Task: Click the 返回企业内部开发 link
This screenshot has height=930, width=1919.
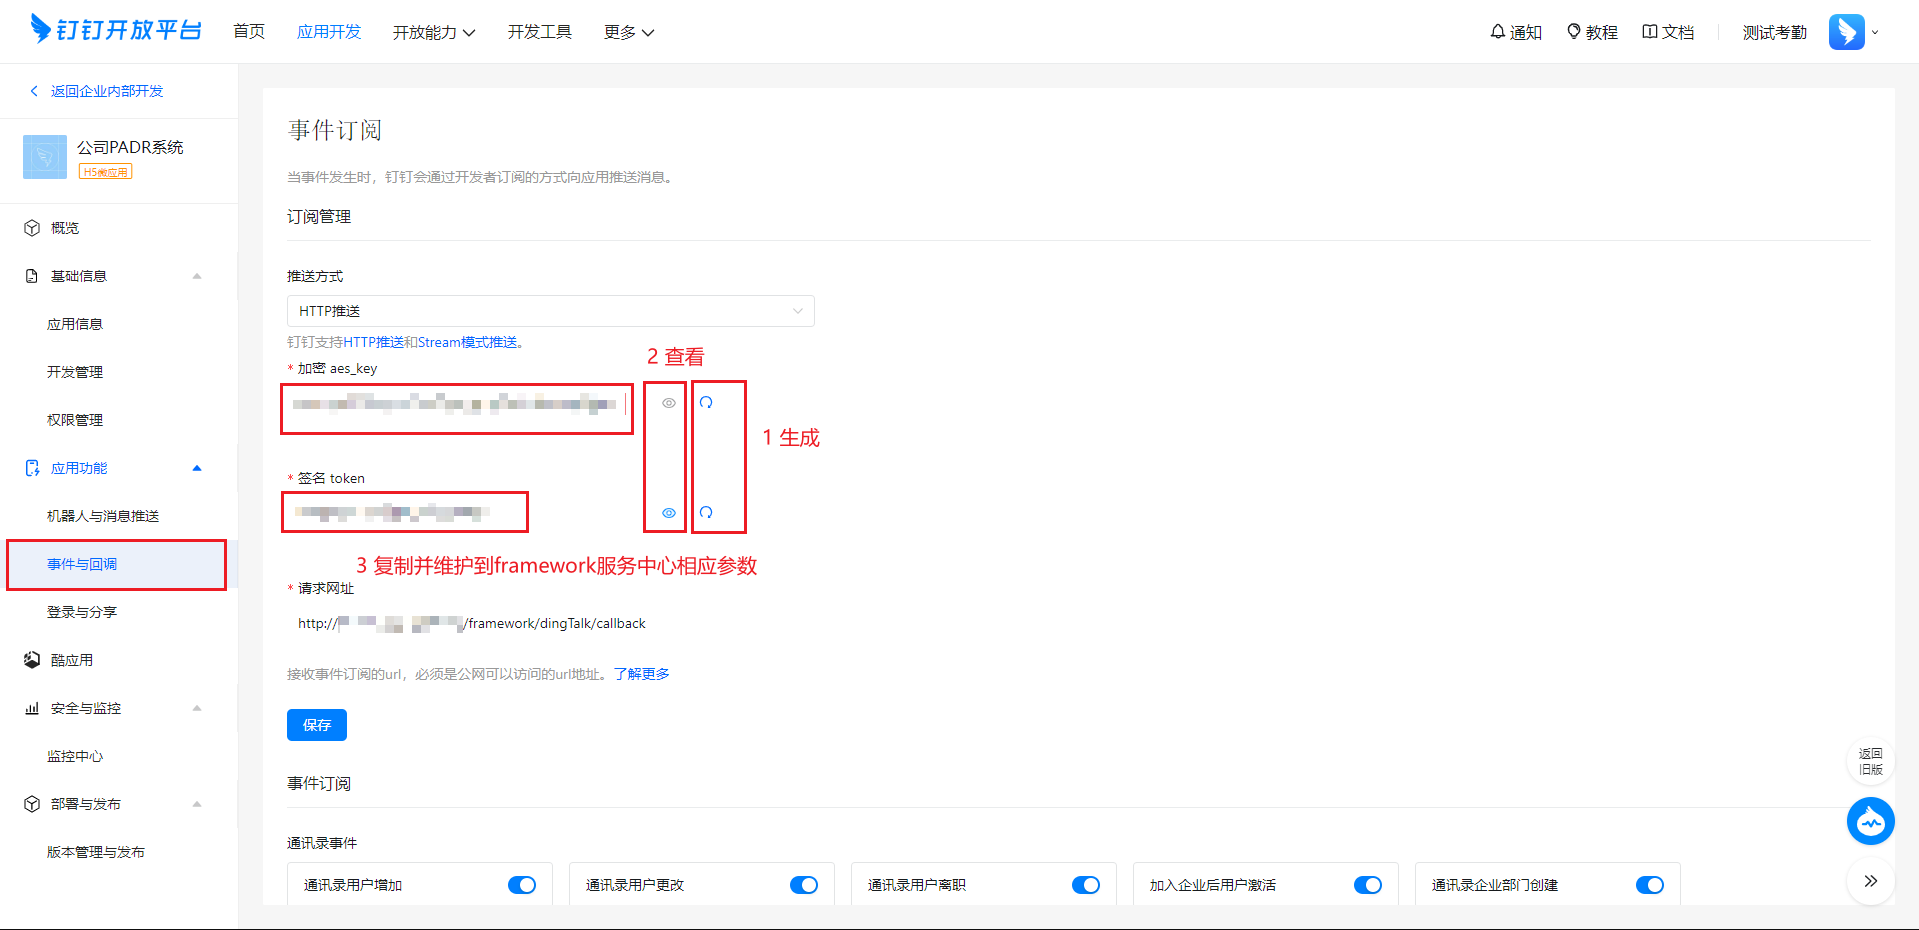Action: click(x=107, y=91)
